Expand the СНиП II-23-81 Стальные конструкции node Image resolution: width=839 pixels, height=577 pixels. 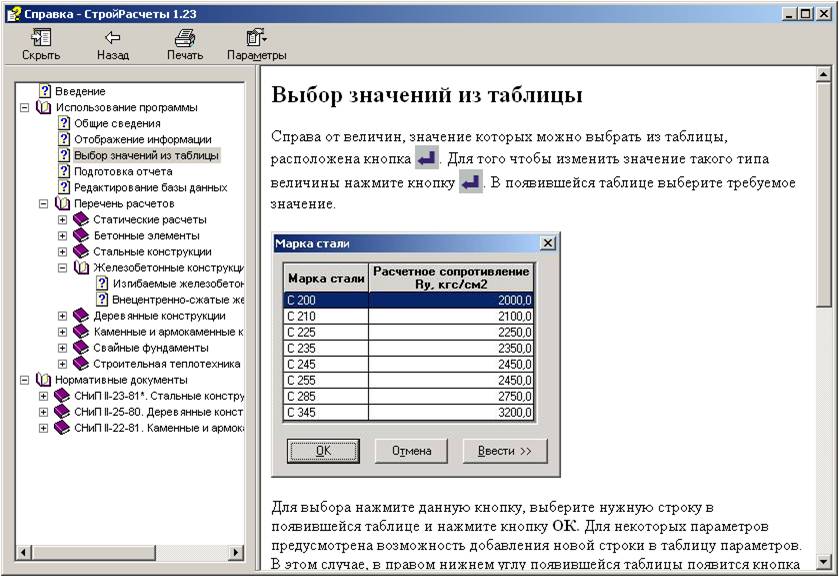click(x=44, y=397)
